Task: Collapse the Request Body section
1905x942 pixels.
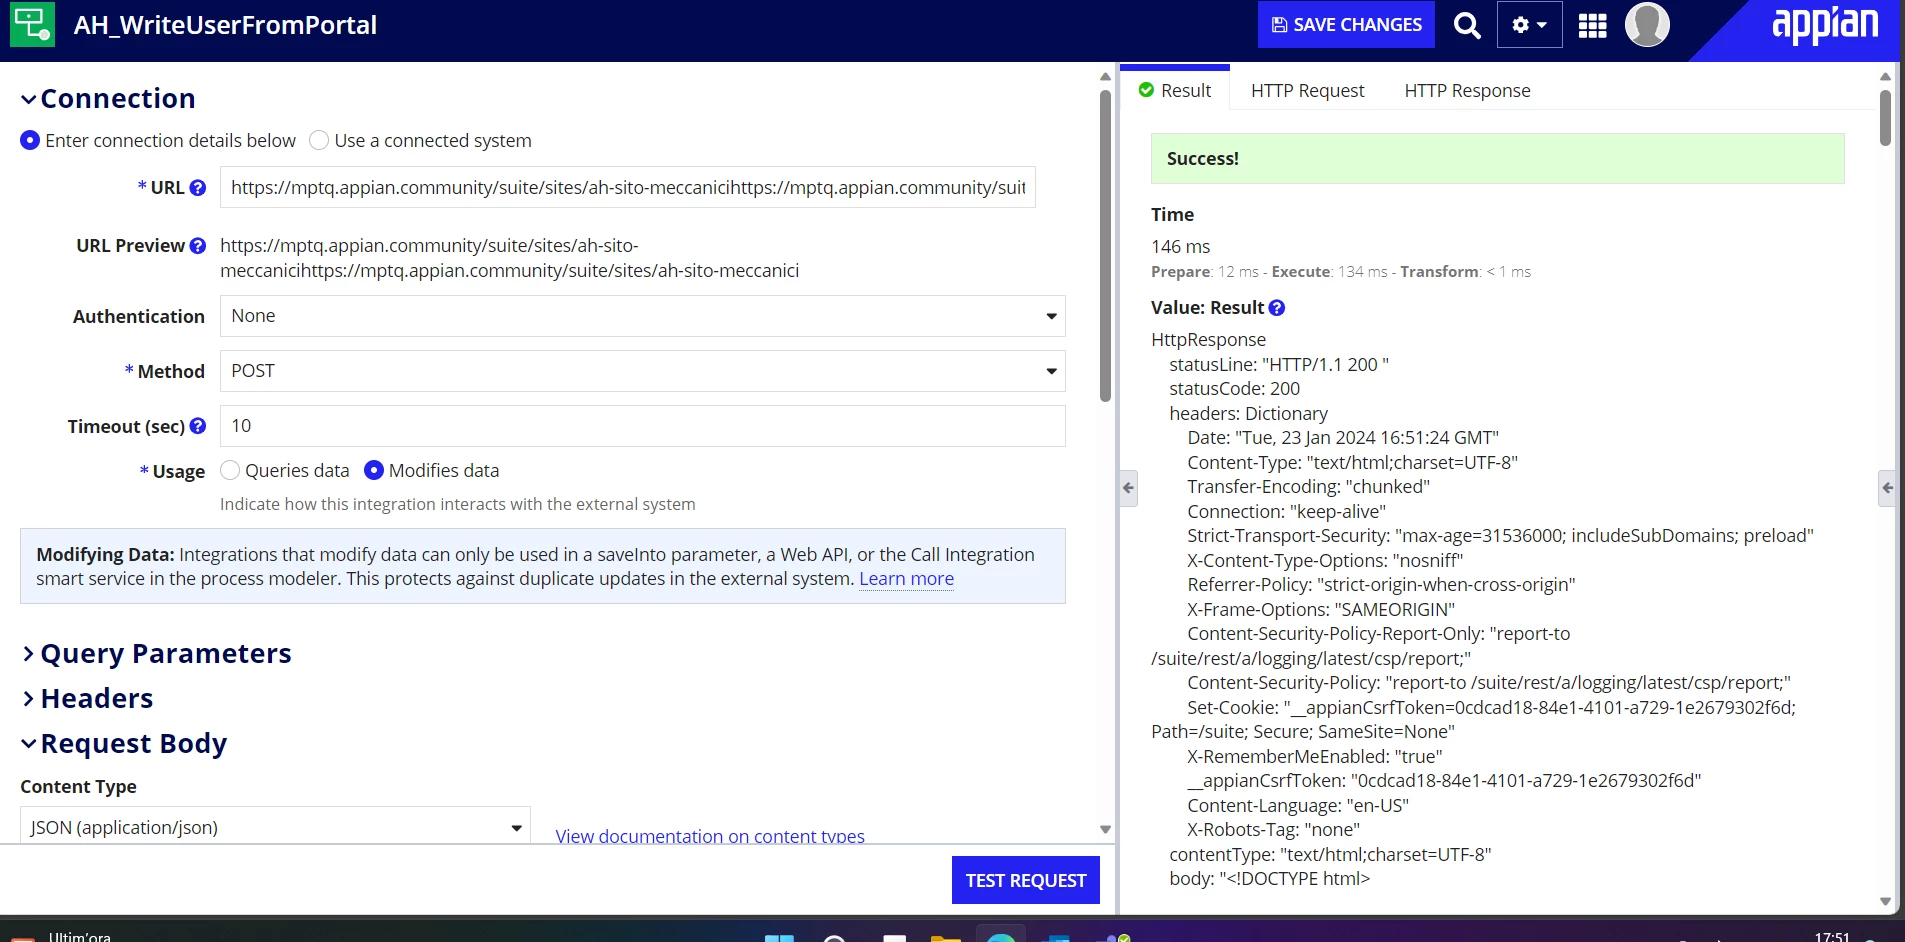Action: point(124,744)
